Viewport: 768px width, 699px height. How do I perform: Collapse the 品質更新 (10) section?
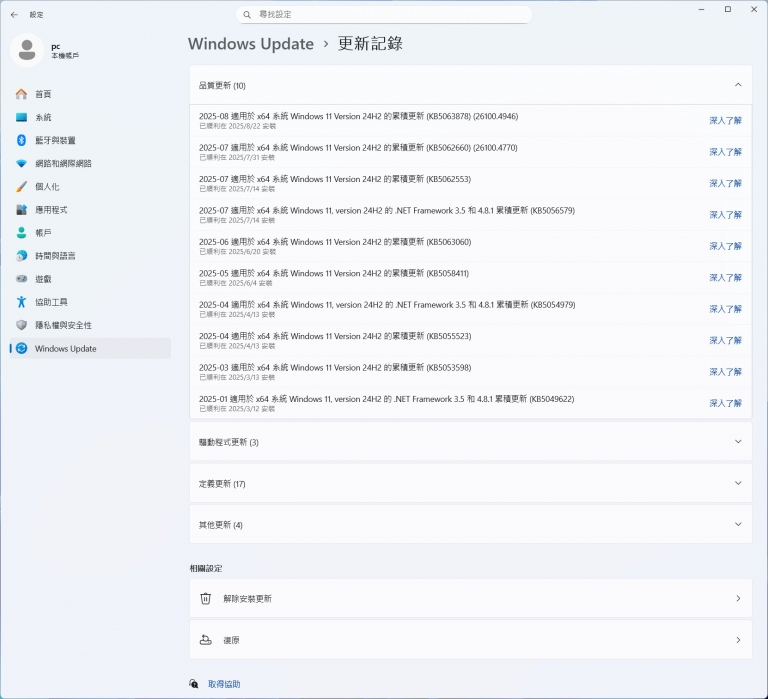coord(738,85)
